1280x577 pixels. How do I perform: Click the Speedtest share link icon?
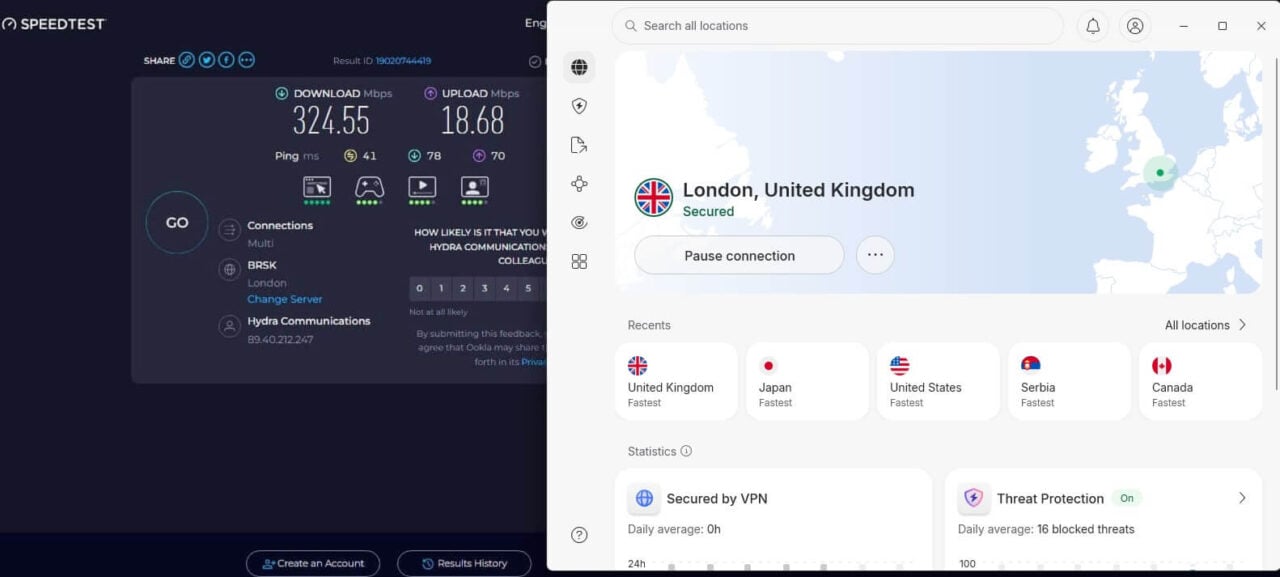[x=186, y=60]
